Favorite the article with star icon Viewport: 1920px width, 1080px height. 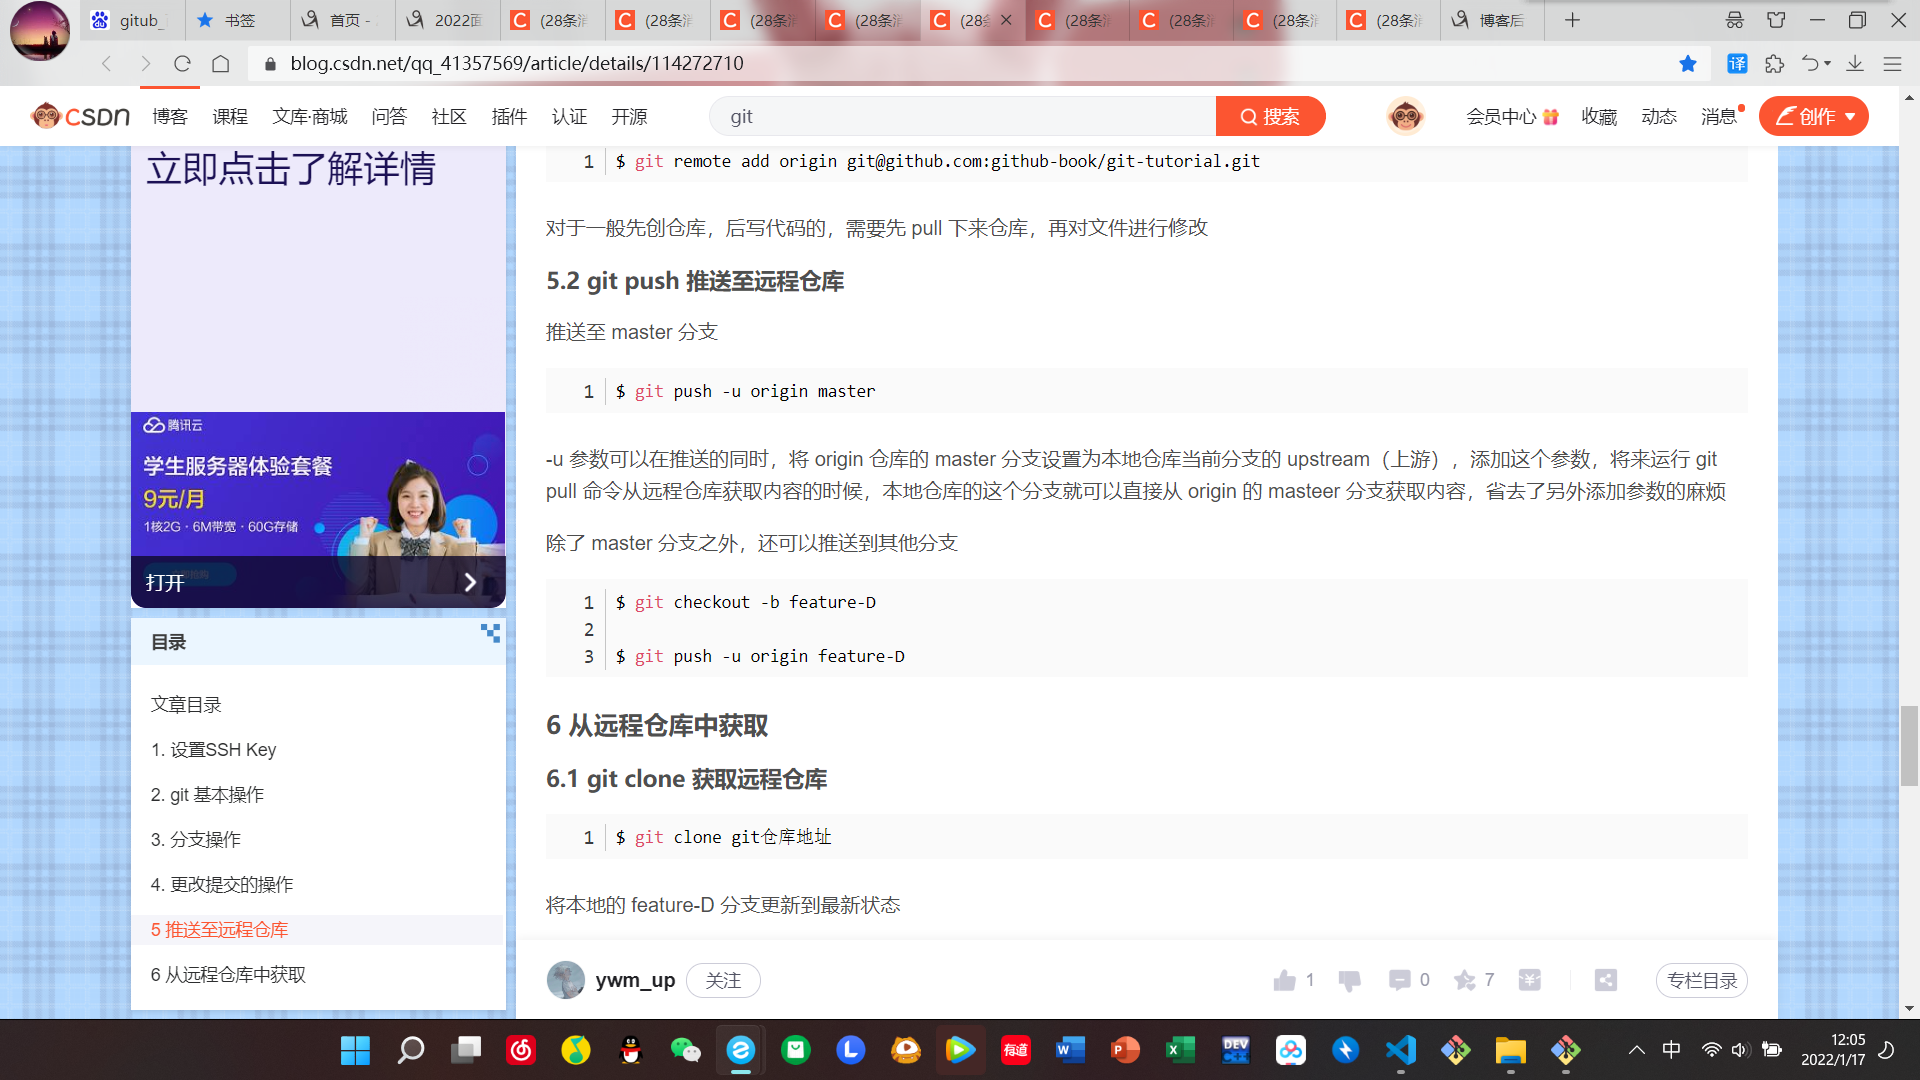1465,980
